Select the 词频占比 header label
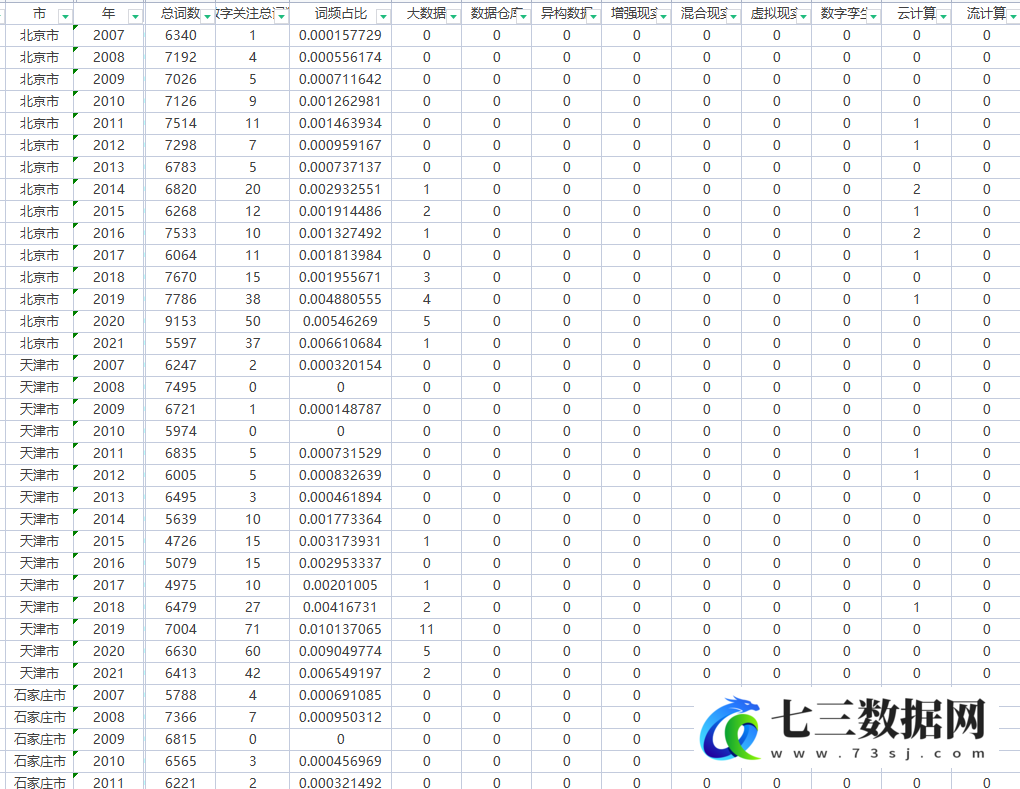 point(340,14)
